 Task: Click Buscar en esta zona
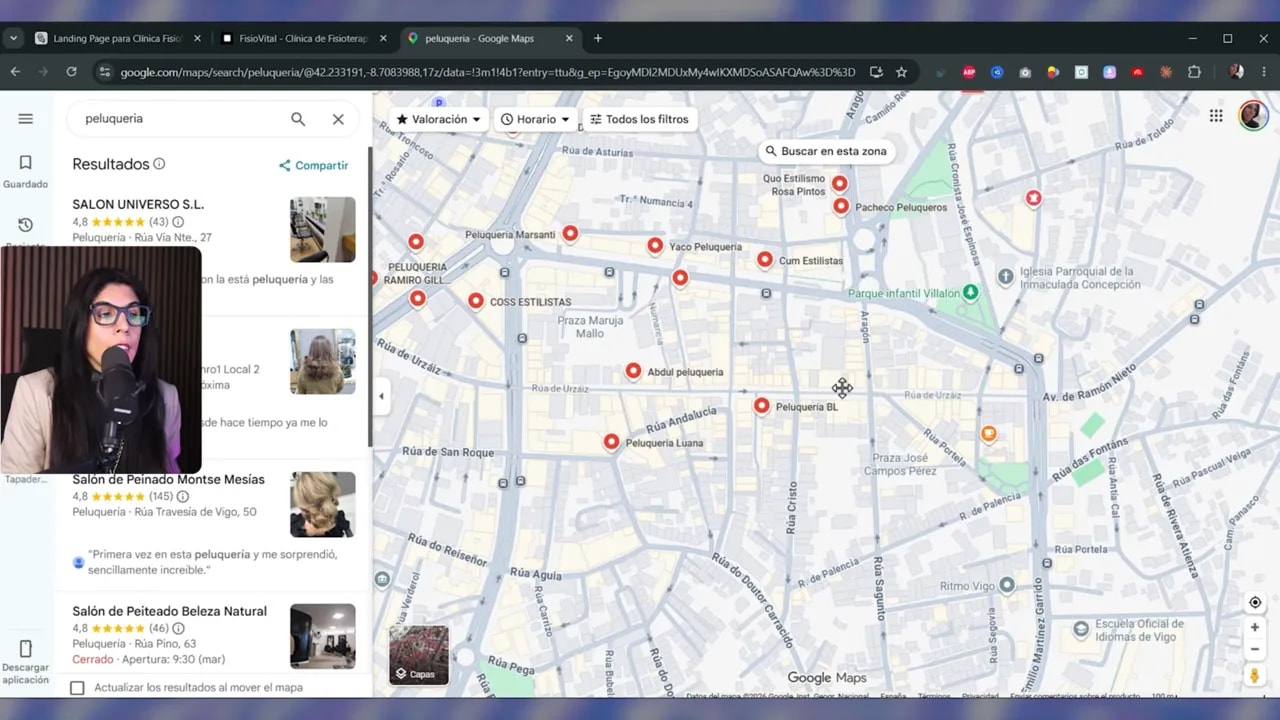click(x=826, y=151)
